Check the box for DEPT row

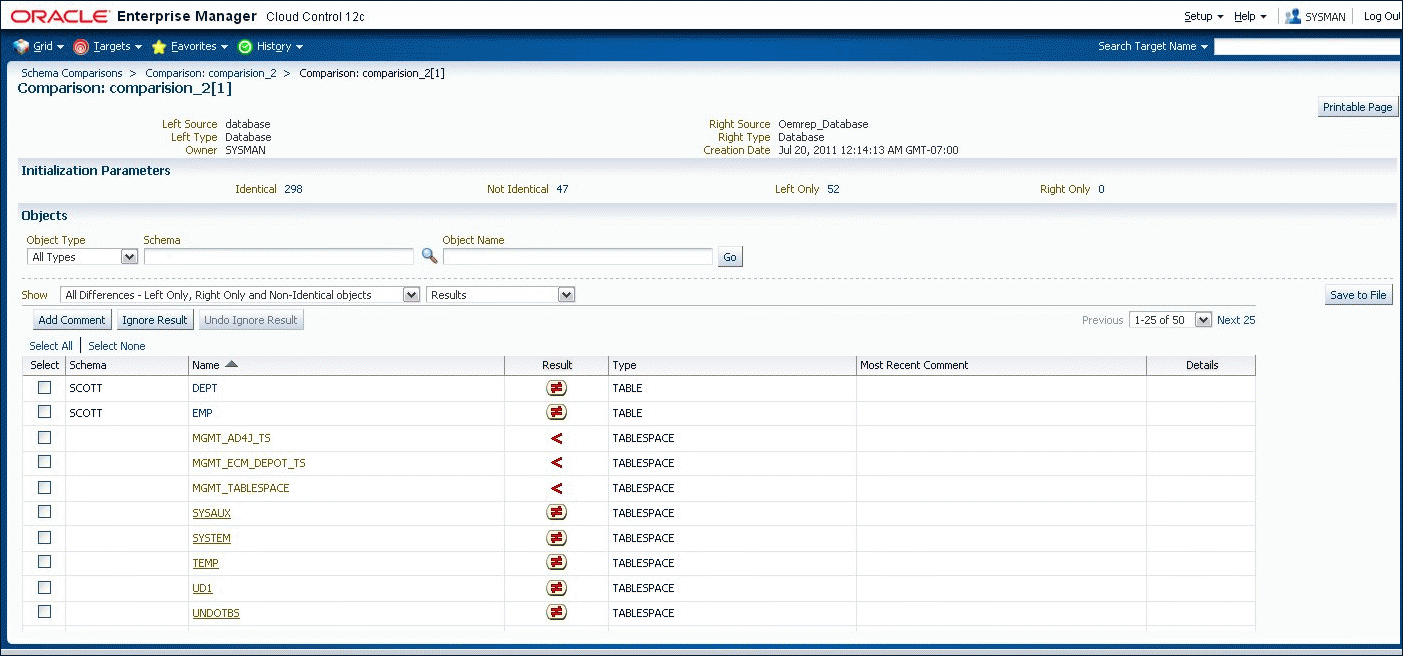[x=44, y=387]
